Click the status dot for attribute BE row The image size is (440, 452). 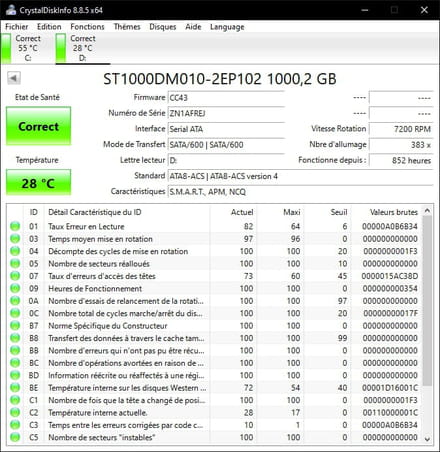tap(15, 388)
